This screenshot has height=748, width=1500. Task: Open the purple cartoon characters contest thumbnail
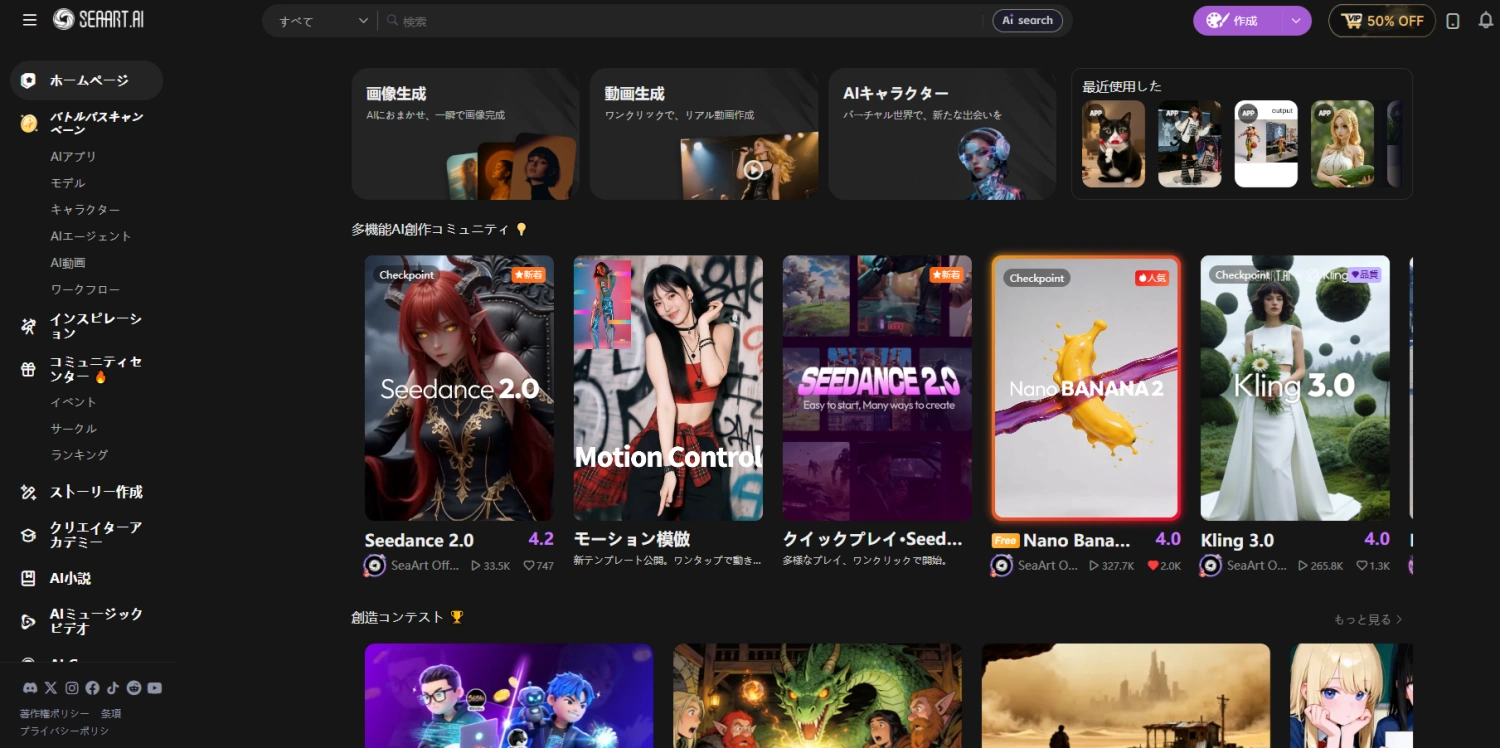[509, 696]
